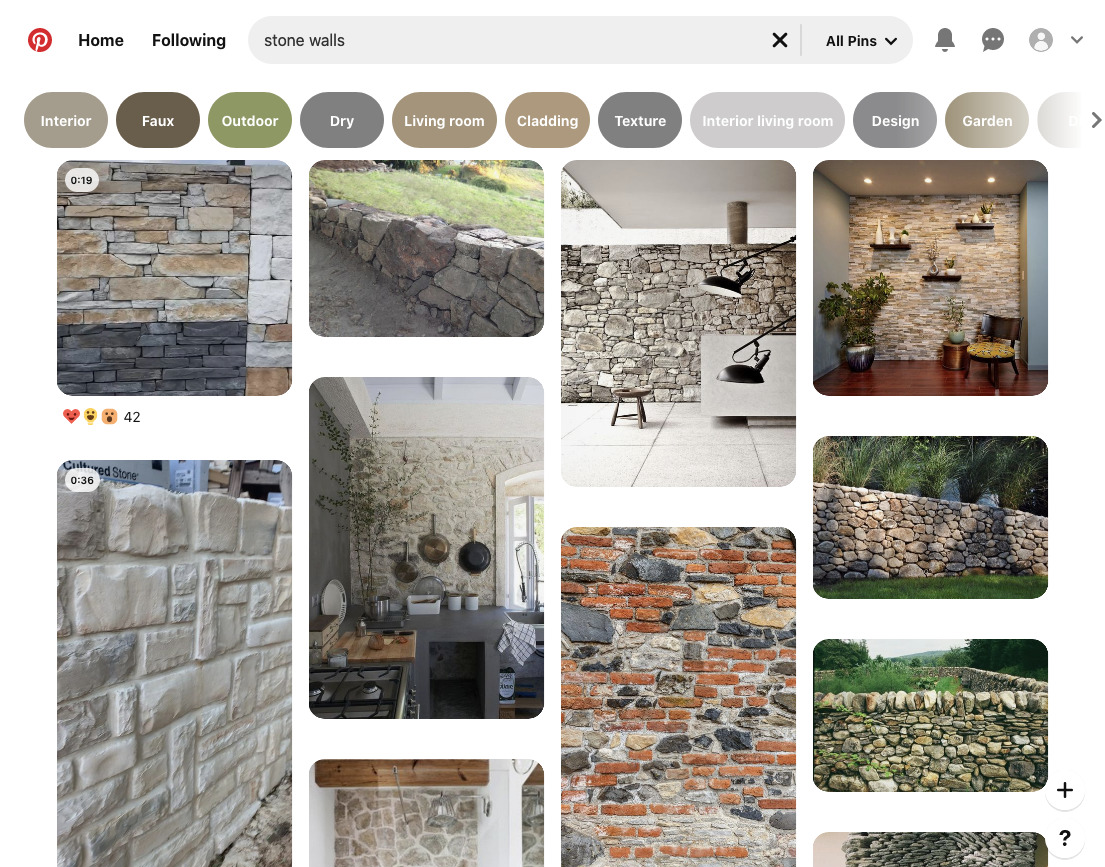Image resolution: width=1105 pixels, height=867 pixels.
Task: Open the notifications bell
Action: pos(945,40)
